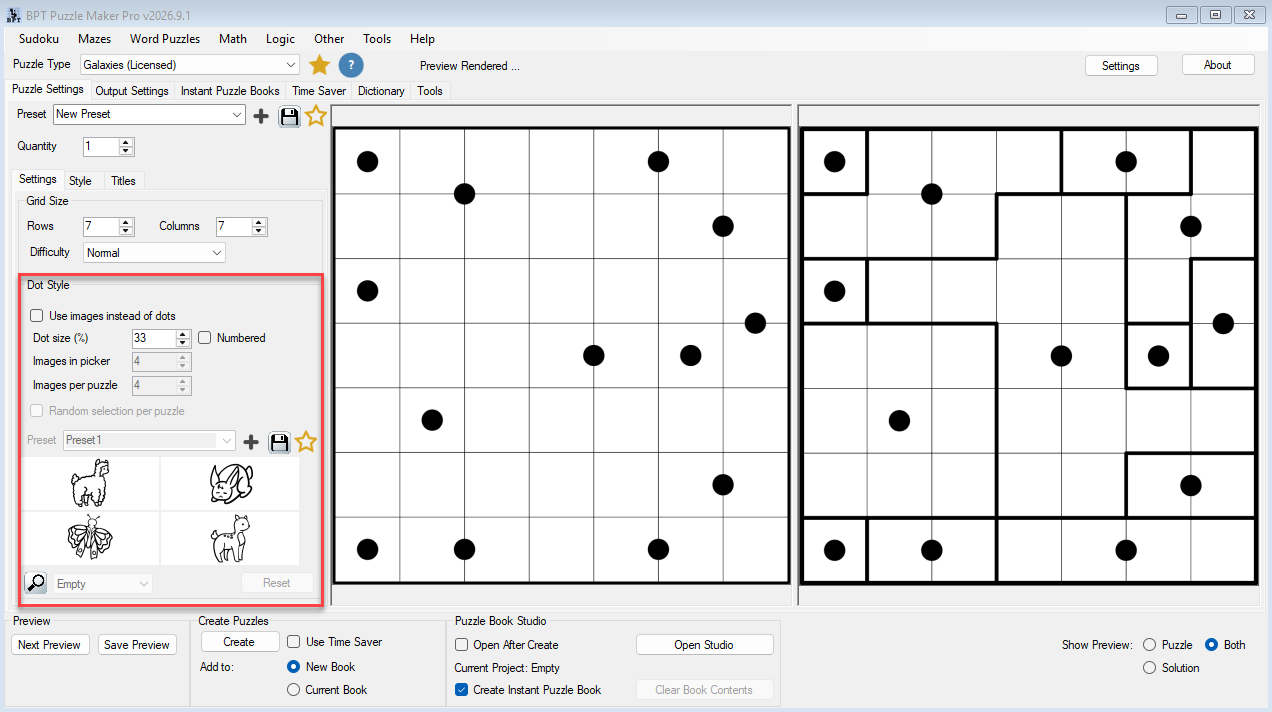Image resolution: width=1272 pixels, height=712 pixels.
Task: Select the Both preview radio option
Action: [x=1212, y=645]
